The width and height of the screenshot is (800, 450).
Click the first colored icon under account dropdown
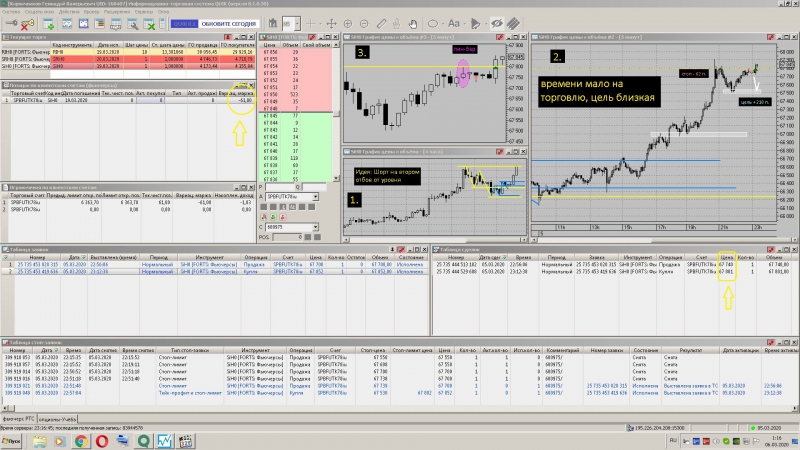(x=264, y=217)
